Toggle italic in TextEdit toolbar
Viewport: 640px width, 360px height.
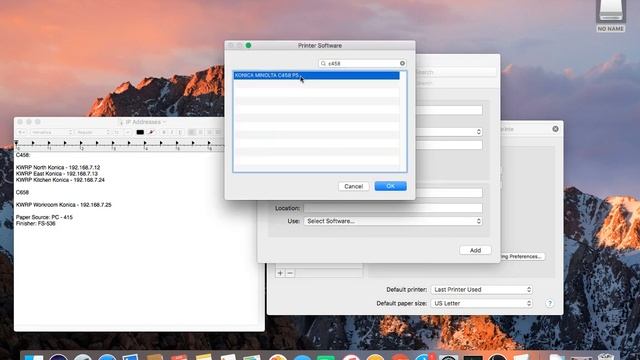172,132
